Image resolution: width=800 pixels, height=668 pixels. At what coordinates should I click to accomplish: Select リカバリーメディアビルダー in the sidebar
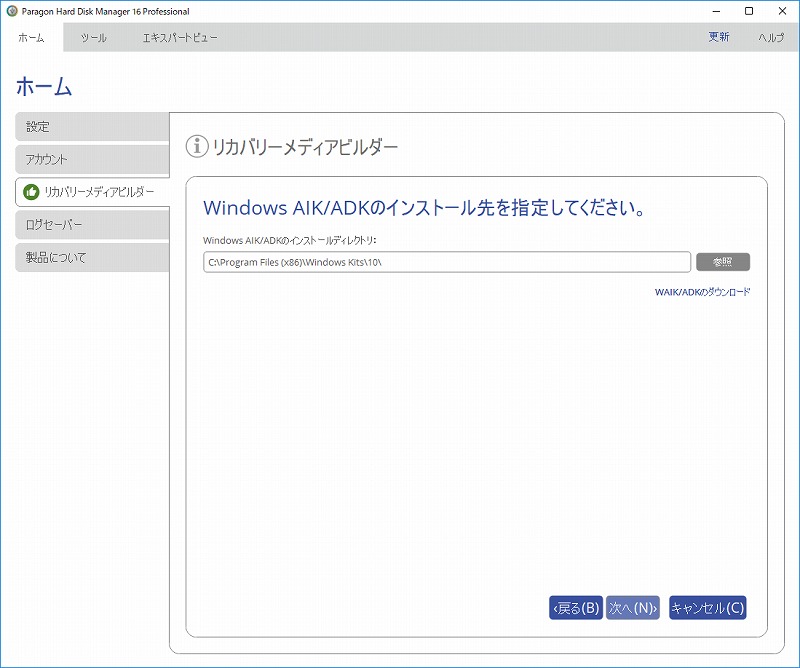[92, 192]
